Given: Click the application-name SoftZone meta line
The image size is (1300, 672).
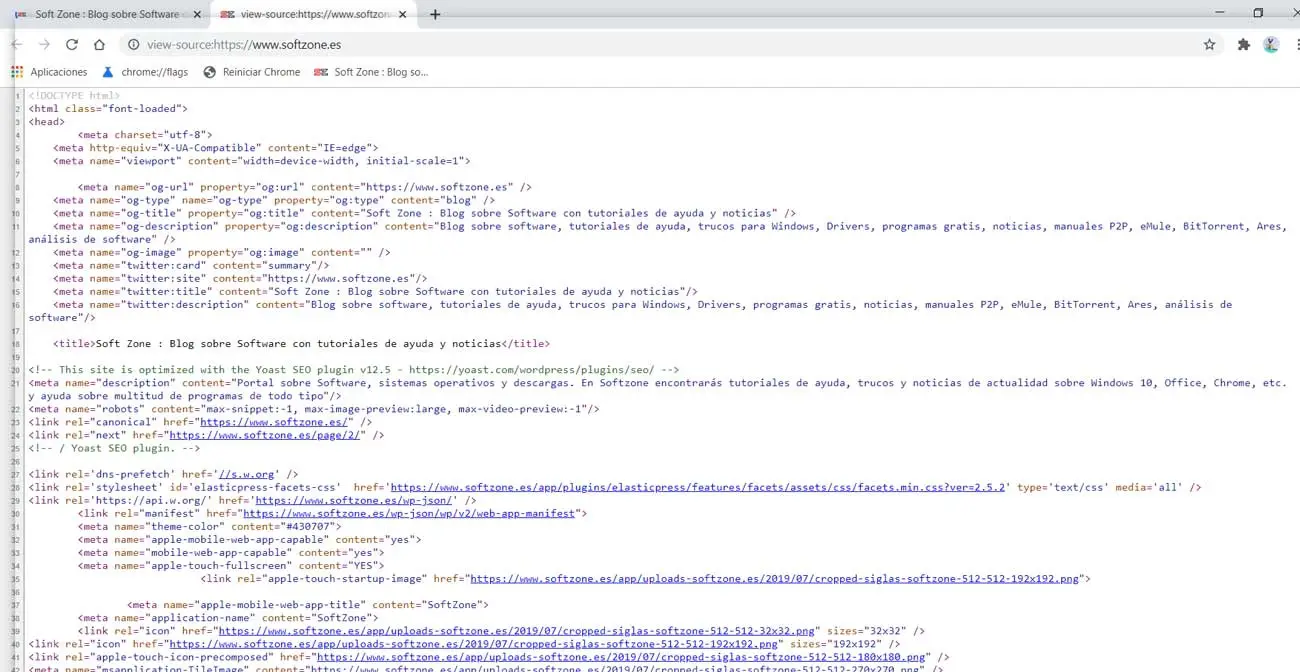Looking at the screenshot, I should pos(228,618).
